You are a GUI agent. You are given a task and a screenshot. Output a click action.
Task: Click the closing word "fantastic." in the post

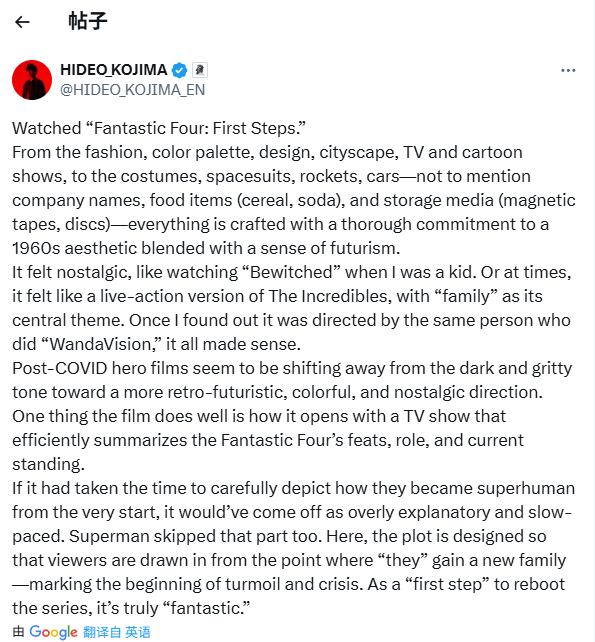coord(207,608)
